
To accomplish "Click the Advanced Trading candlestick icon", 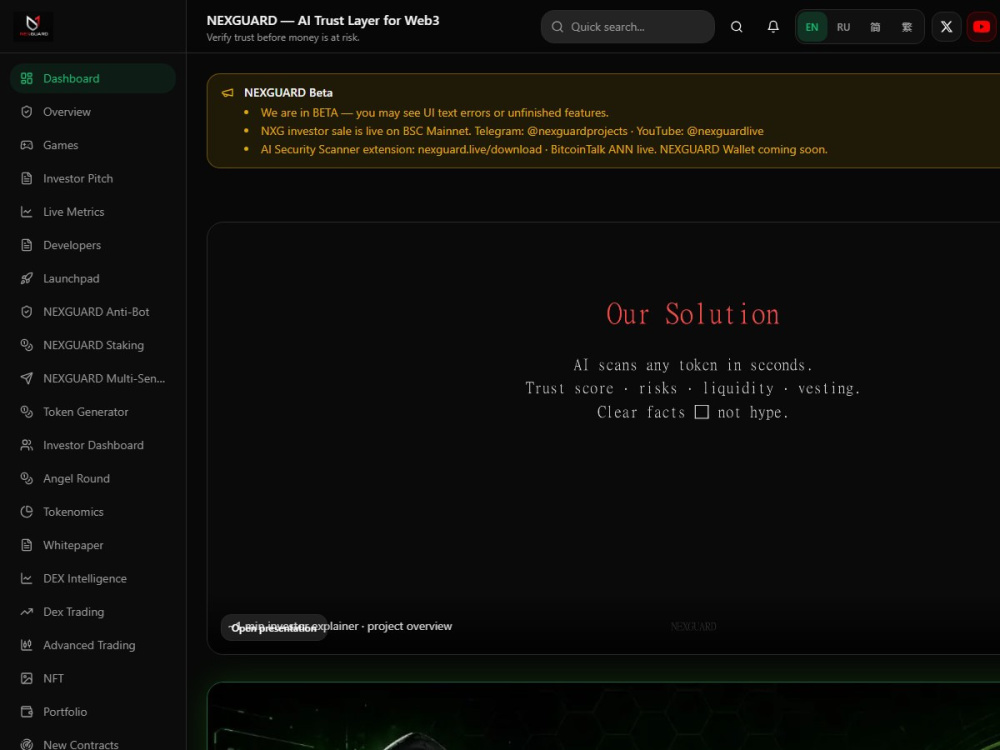I will click(26, 645).
